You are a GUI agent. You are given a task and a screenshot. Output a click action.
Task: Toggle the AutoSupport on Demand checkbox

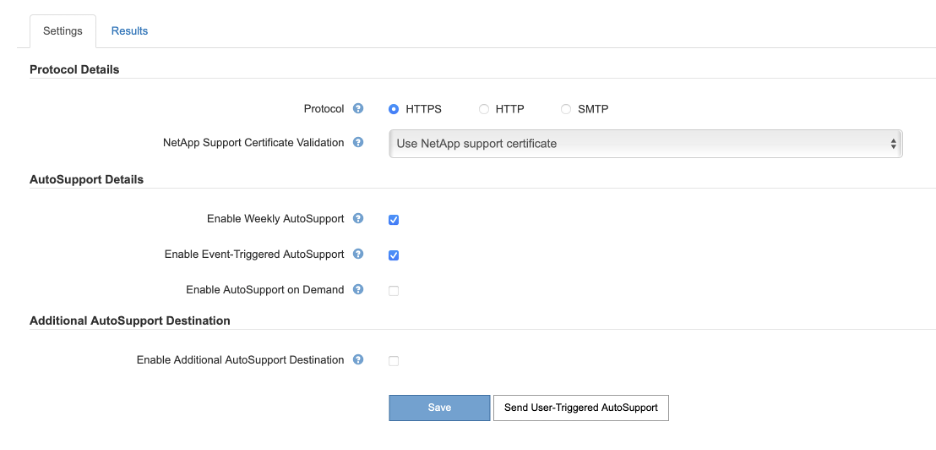point(394,291)
